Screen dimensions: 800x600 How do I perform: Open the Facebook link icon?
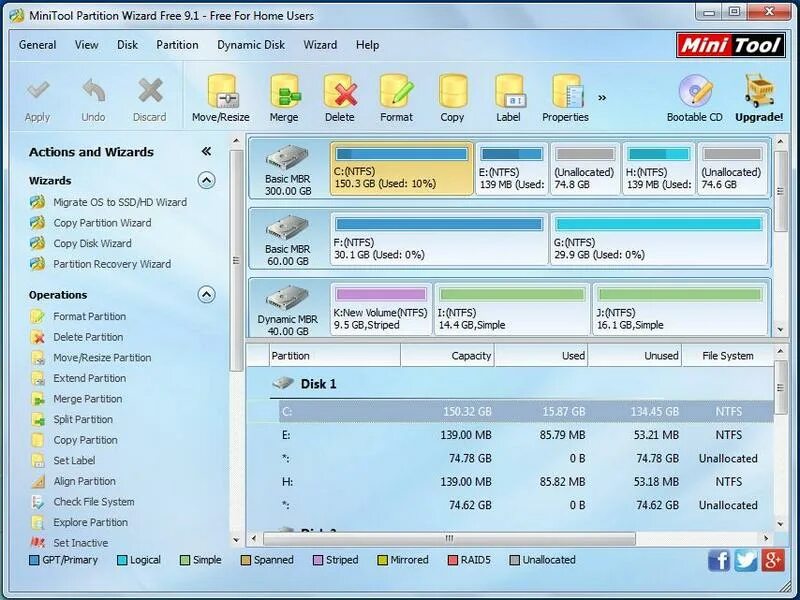point(719,560)
